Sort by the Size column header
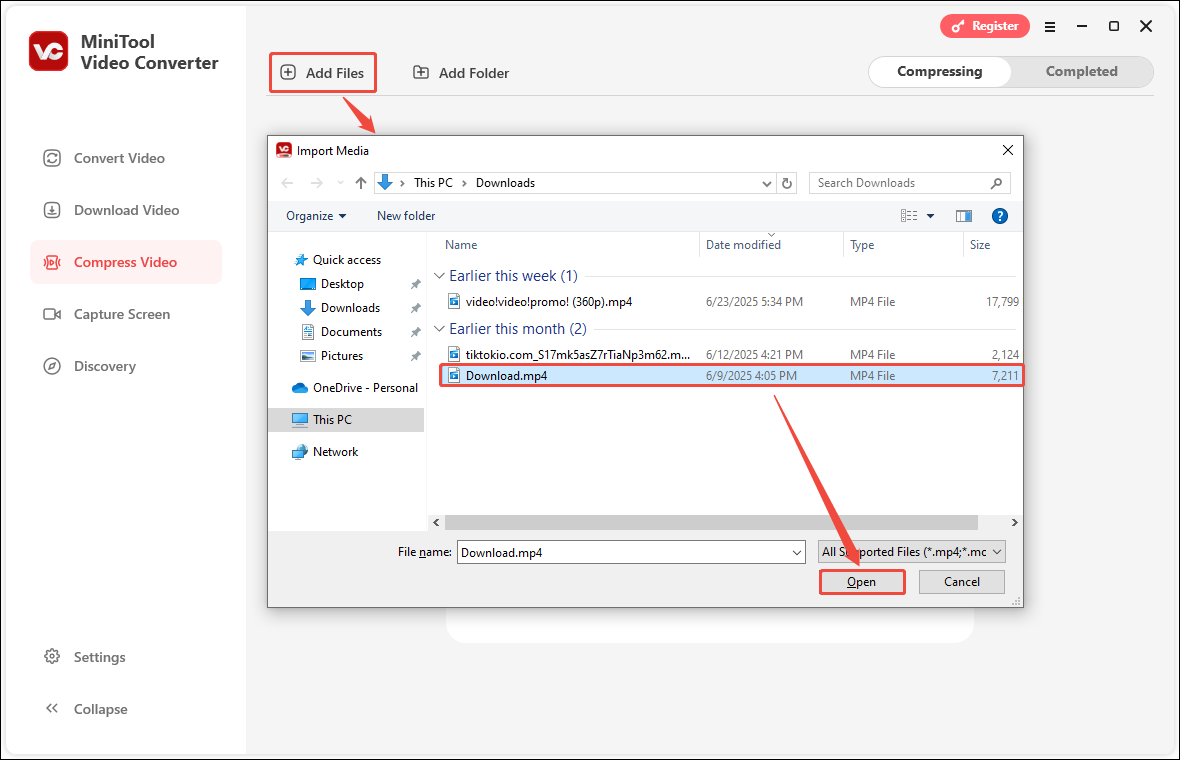The width and height of the screenshot is (1180, 760). (980, 245)
